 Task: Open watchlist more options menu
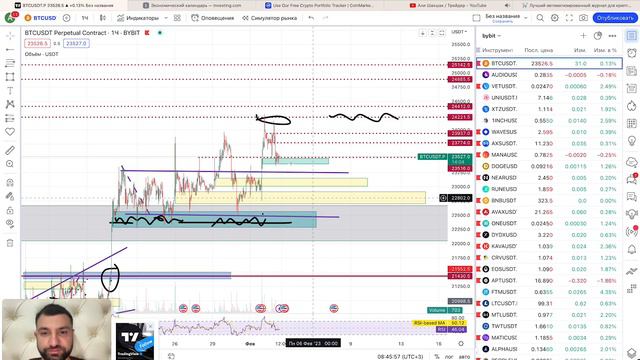coord(612,36)
